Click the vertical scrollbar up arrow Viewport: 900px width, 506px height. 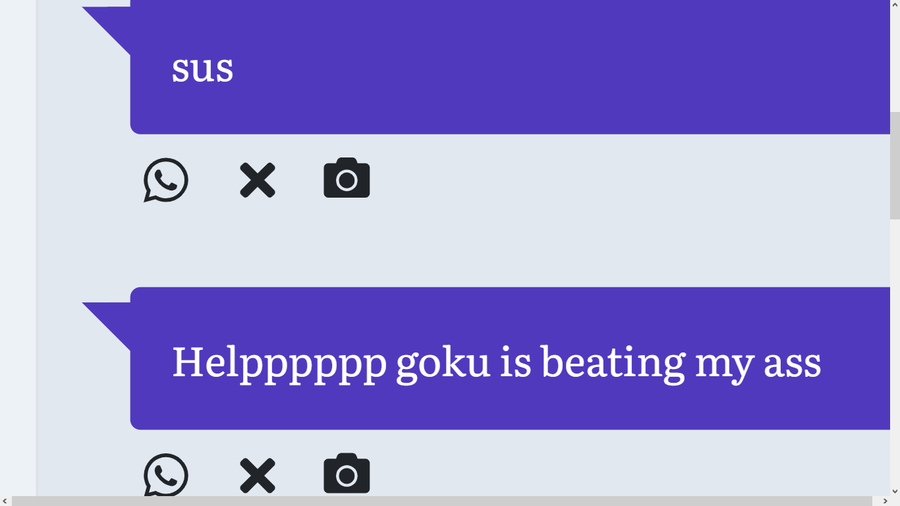point(895,5)
